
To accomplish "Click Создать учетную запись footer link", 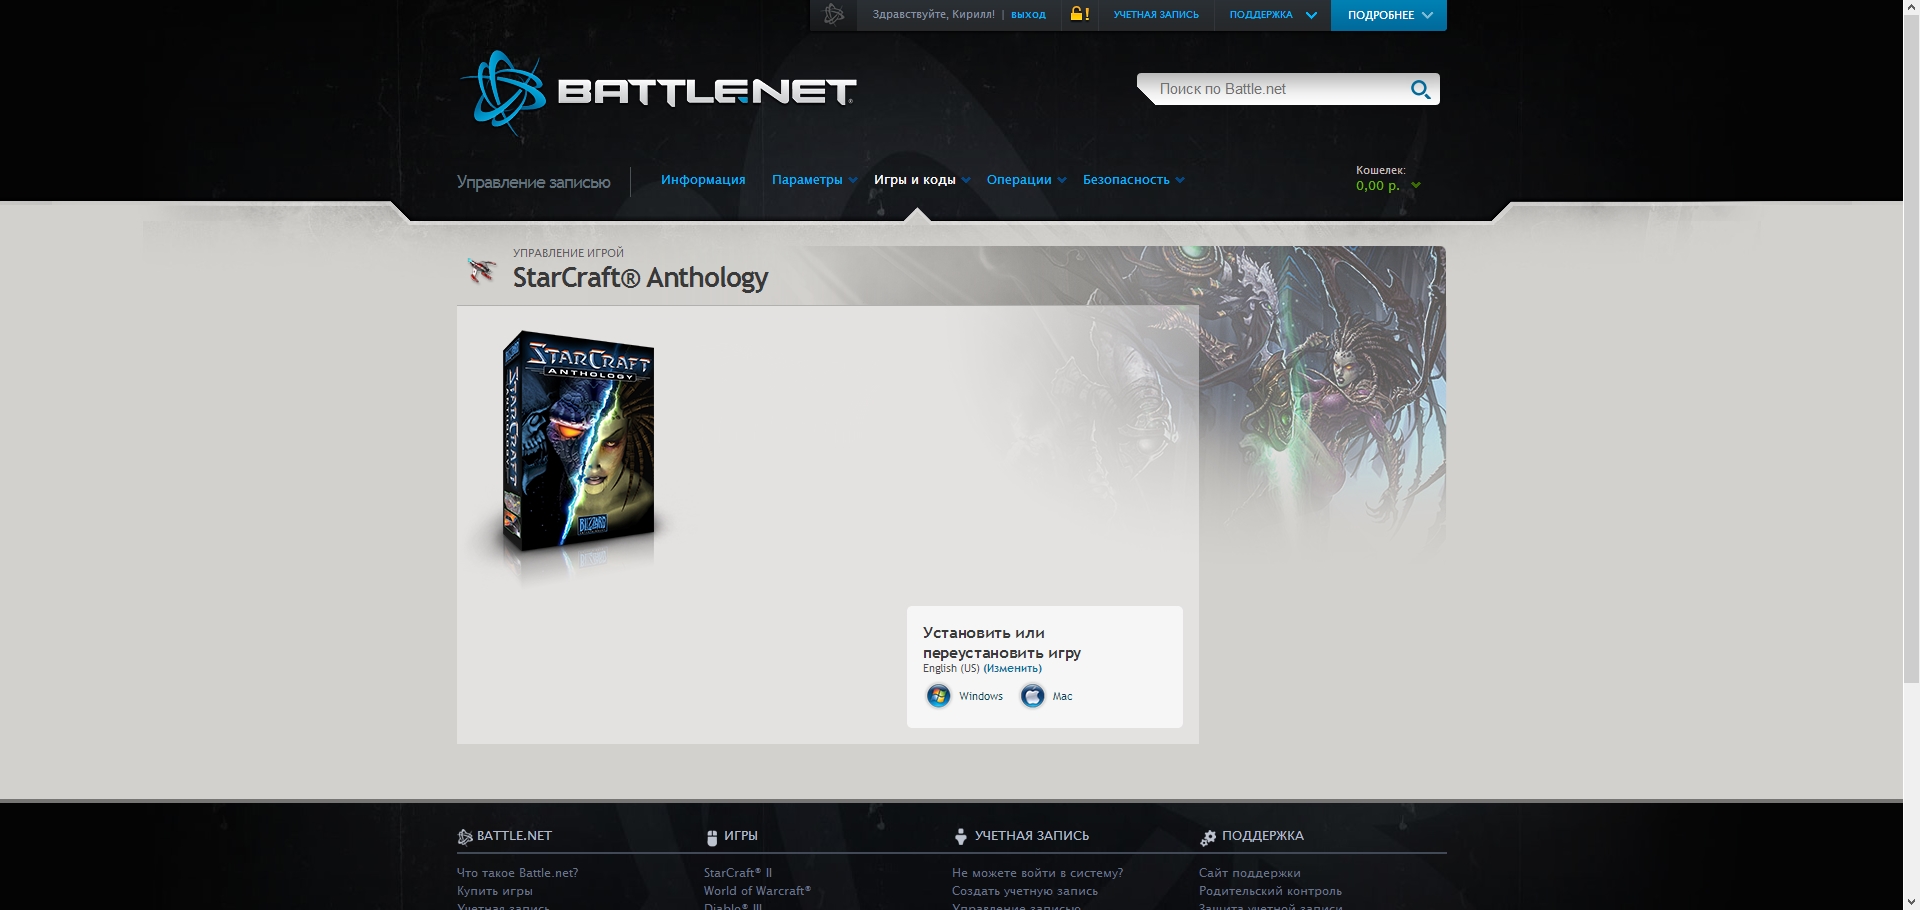I will pyautogui.click(x=1024, y=891).
